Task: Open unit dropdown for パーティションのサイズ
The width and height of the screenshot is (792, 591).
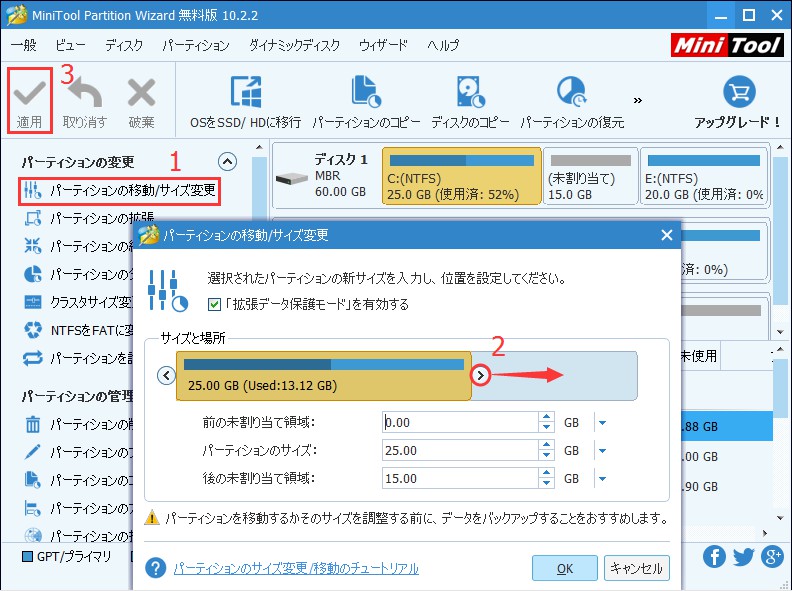Action: [602, 451]
